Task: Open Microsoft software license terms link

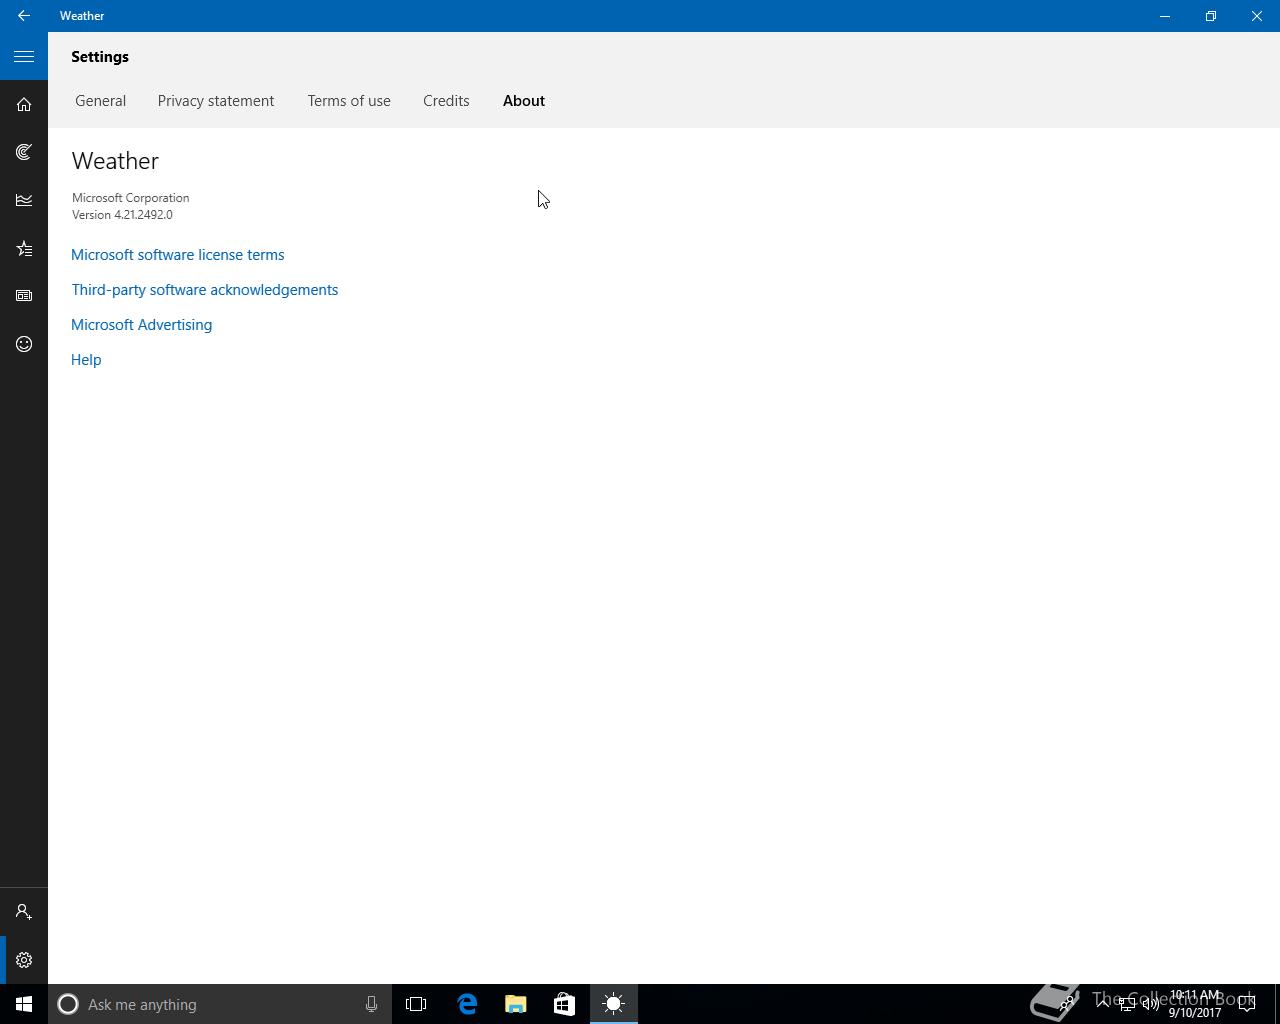Action: [178, 255]
